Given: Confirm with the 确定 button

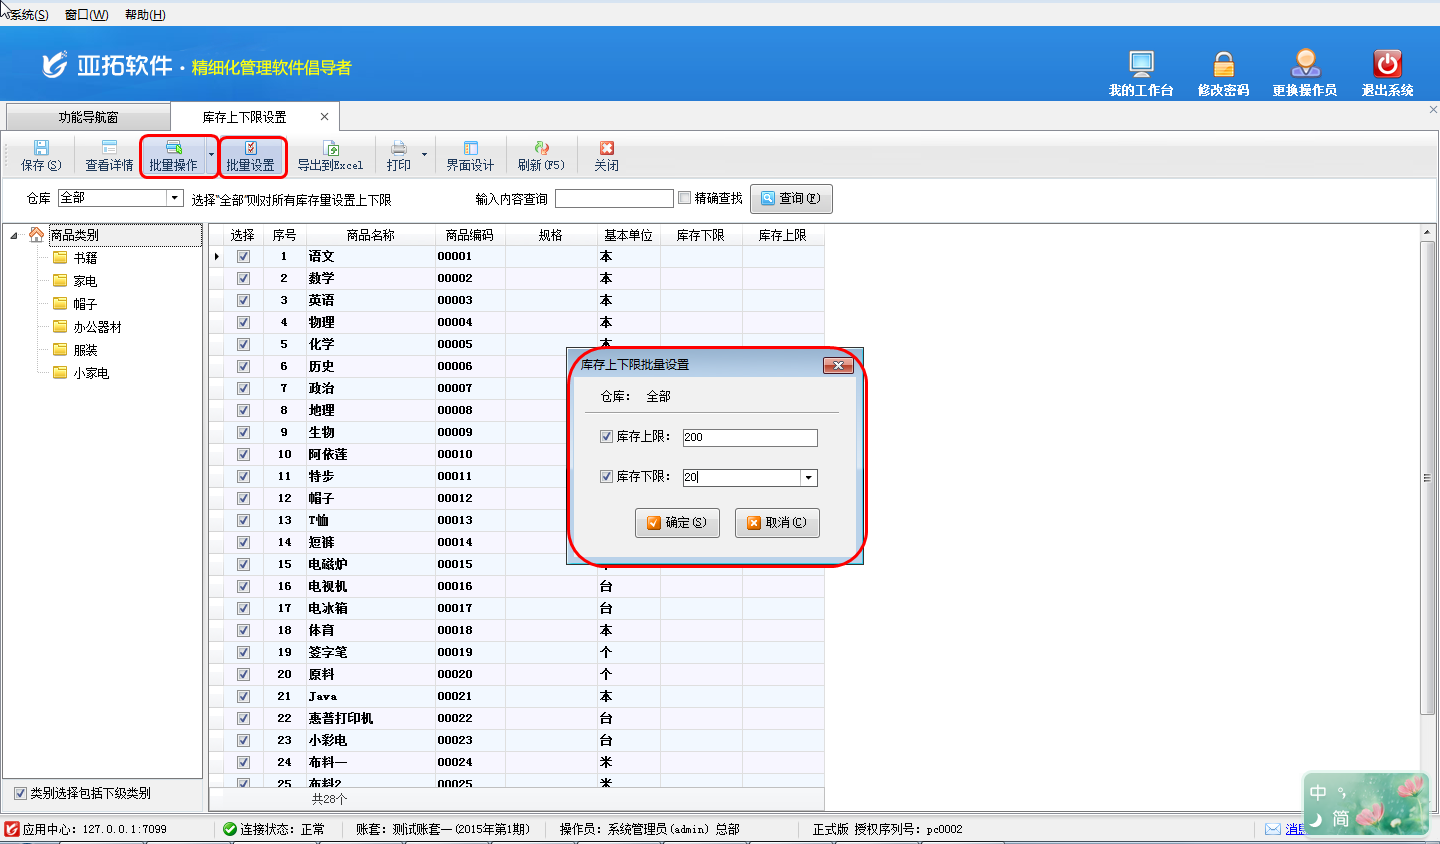Looking at the screenshot, I should tap(677, 523).
